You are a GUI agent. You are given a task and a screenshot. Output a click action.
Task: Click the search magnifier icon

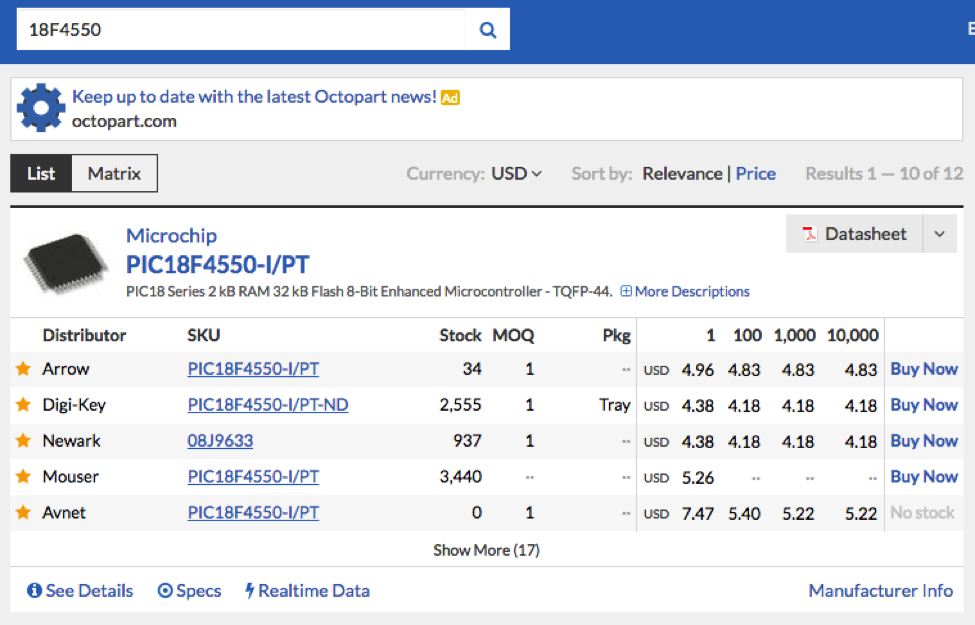point(488,30)
